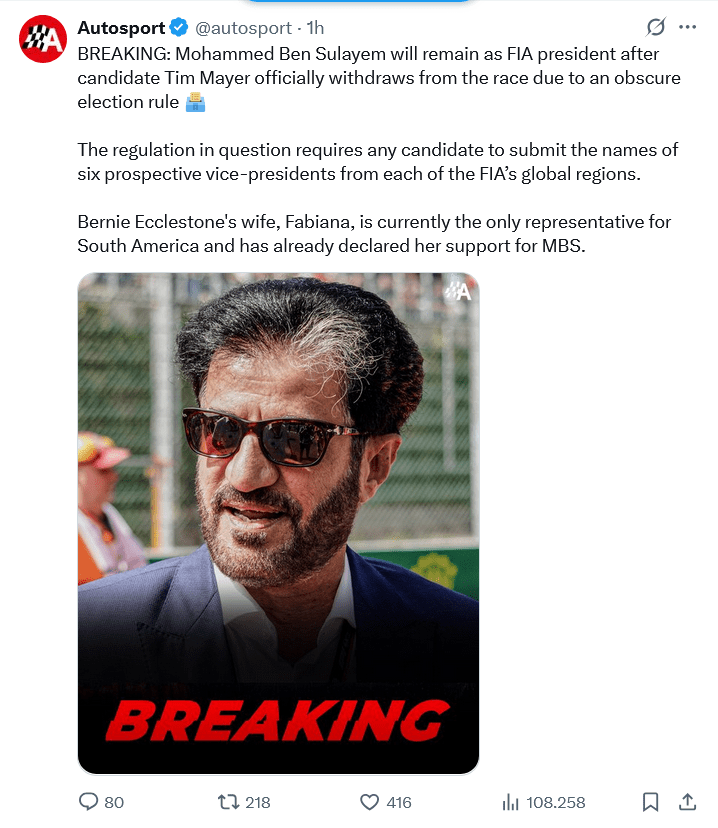This screenshot has width=718, height=828.
Task: Click the Grok explain post icon
Action: 656,27
